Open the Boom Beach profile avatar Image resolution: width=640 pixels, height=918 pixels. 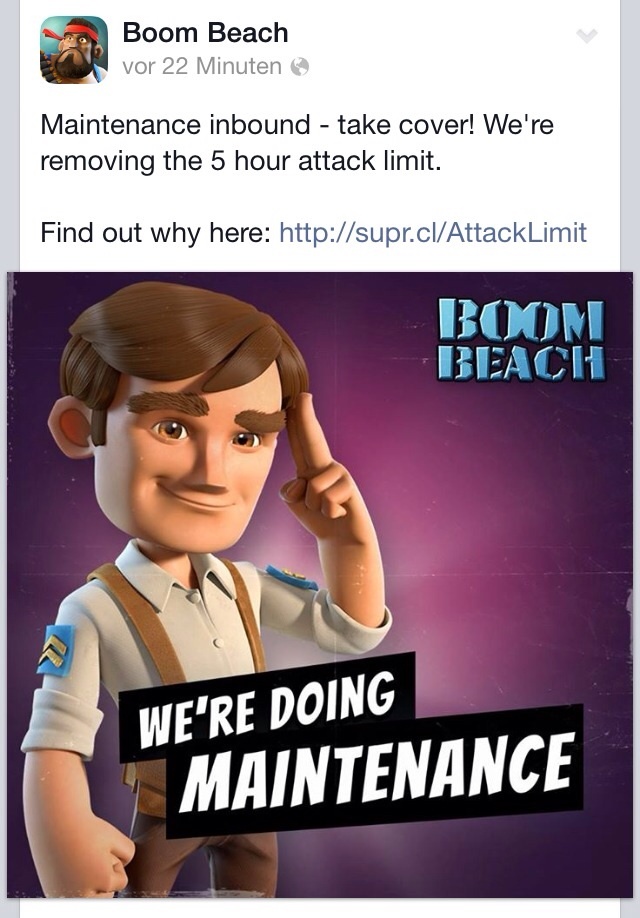pyautogui.click(x=74, y=50)
